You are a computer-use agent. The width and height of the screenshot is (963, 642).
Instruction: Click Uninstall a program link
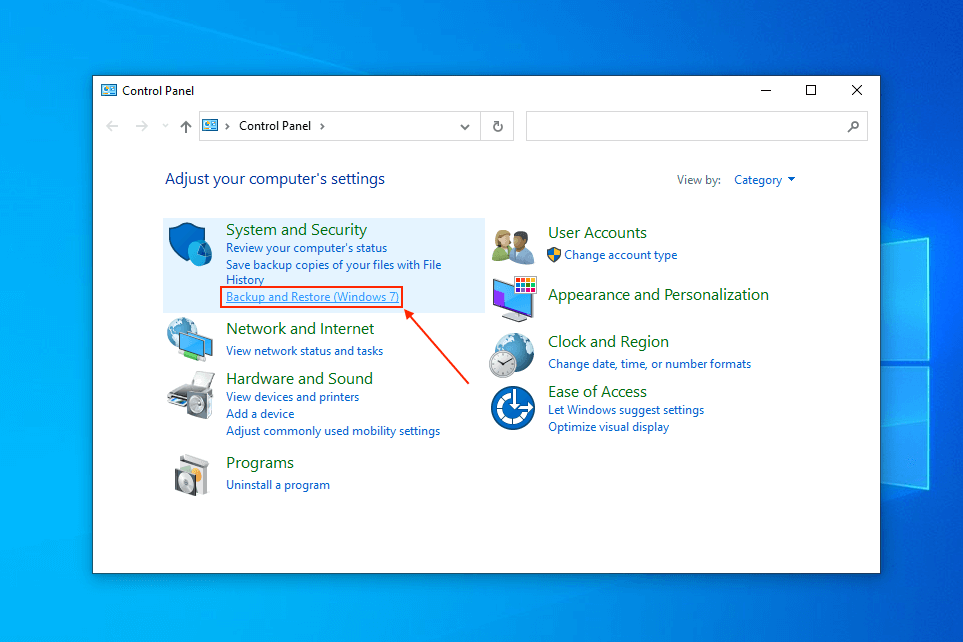point(278,485)
